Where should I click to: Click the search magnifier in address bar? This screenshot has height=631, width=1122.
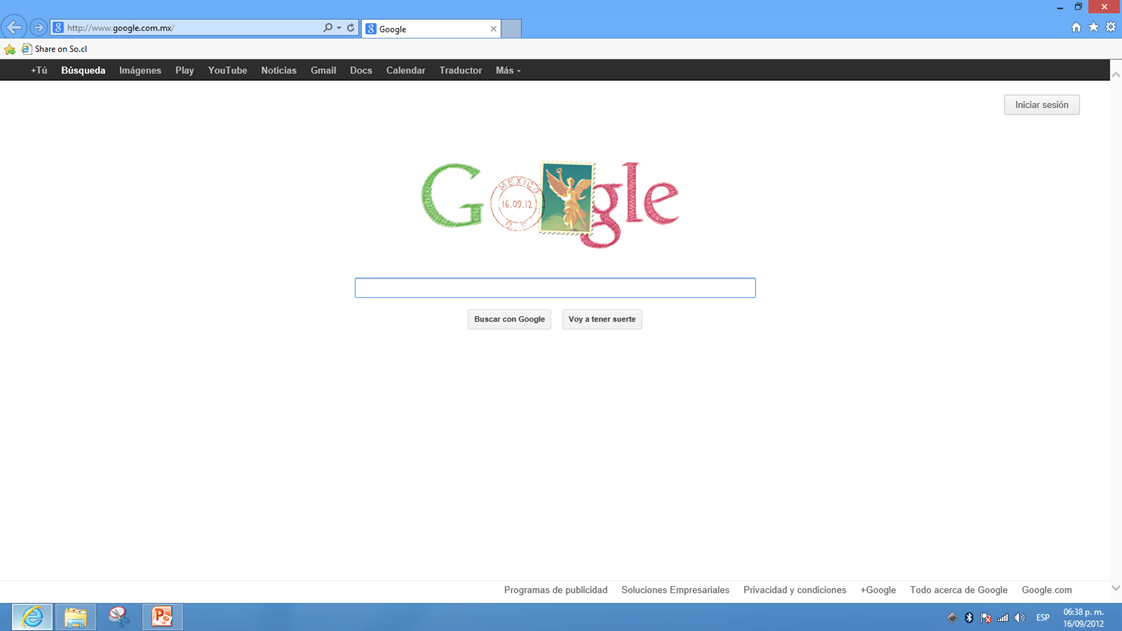click(x=327, y=28)
